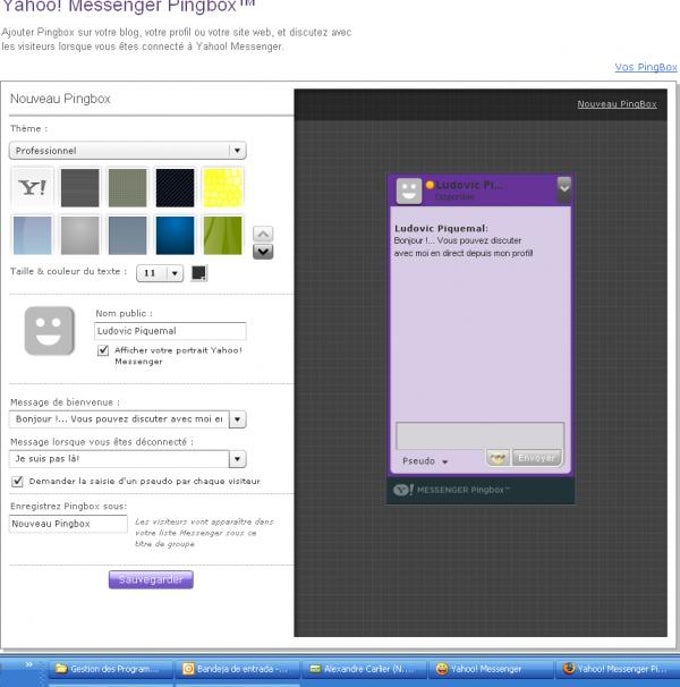Click the large smiley avatar portrait
The width and height of the screenshot is (680, 687).
click(x=49, y=331)
